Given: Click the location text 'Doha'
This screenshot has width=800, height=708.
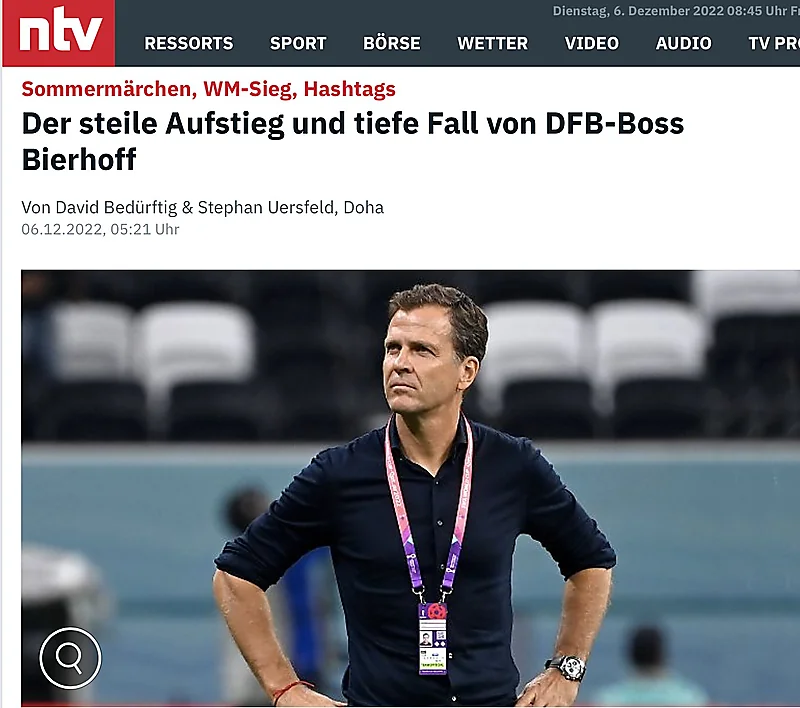Looking at the screenshot, I should [364, 208].
